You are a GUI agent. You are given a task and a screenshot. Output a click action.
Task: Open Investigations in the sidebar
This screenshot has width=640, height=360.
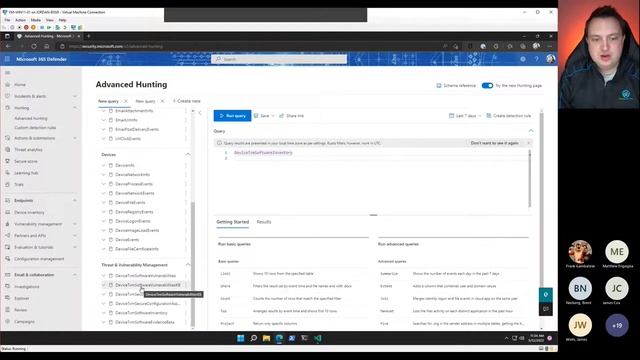tap(27, 287)
